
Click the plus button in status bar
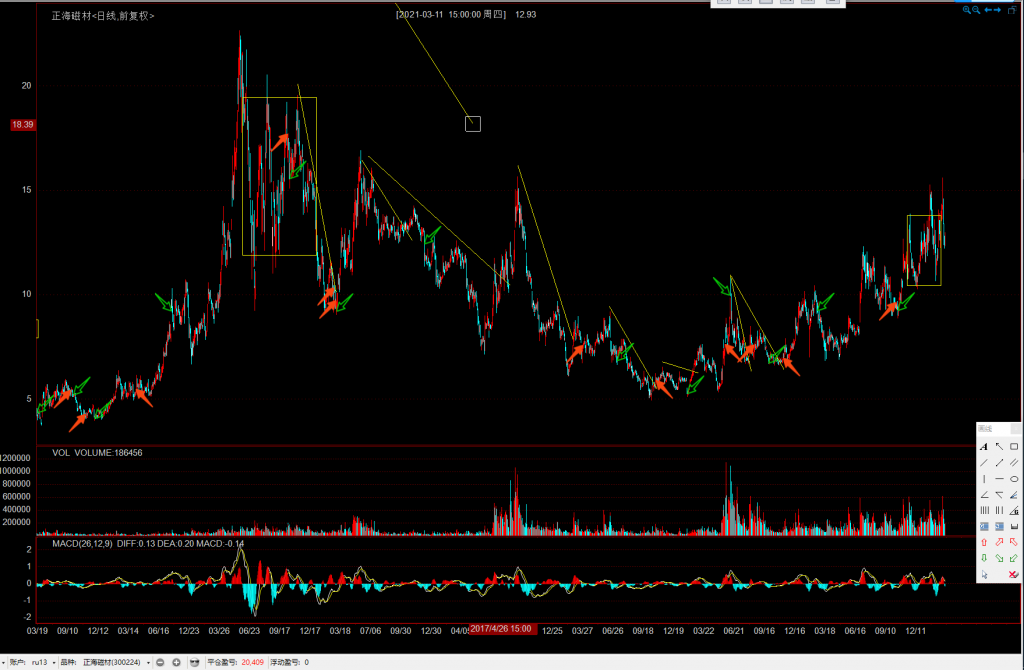[x=177, y=662]
